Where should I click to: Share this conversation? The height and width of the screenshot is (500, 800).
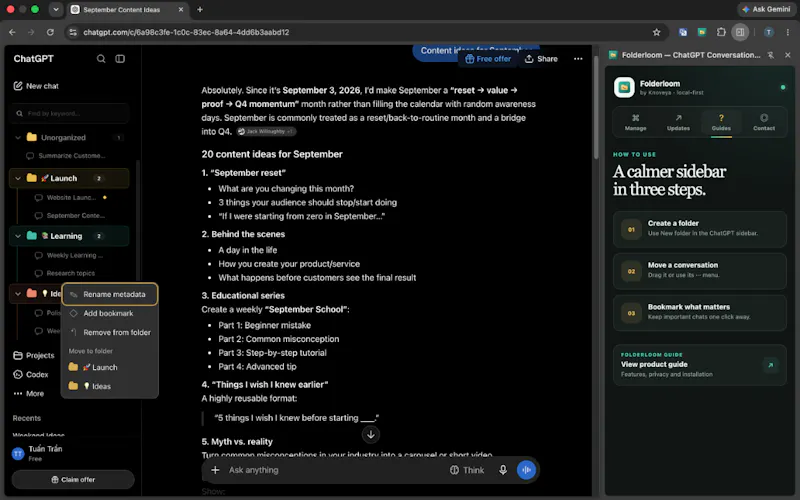(x=541, y=59)
